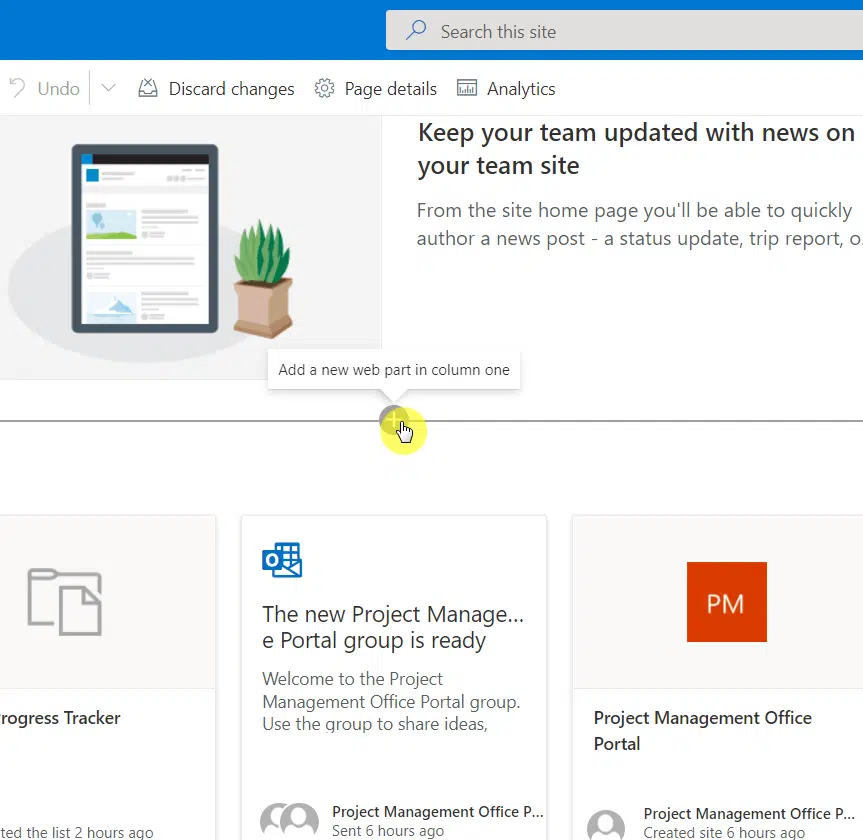Click the "Welcome to the Project" description

click(391, 701)
